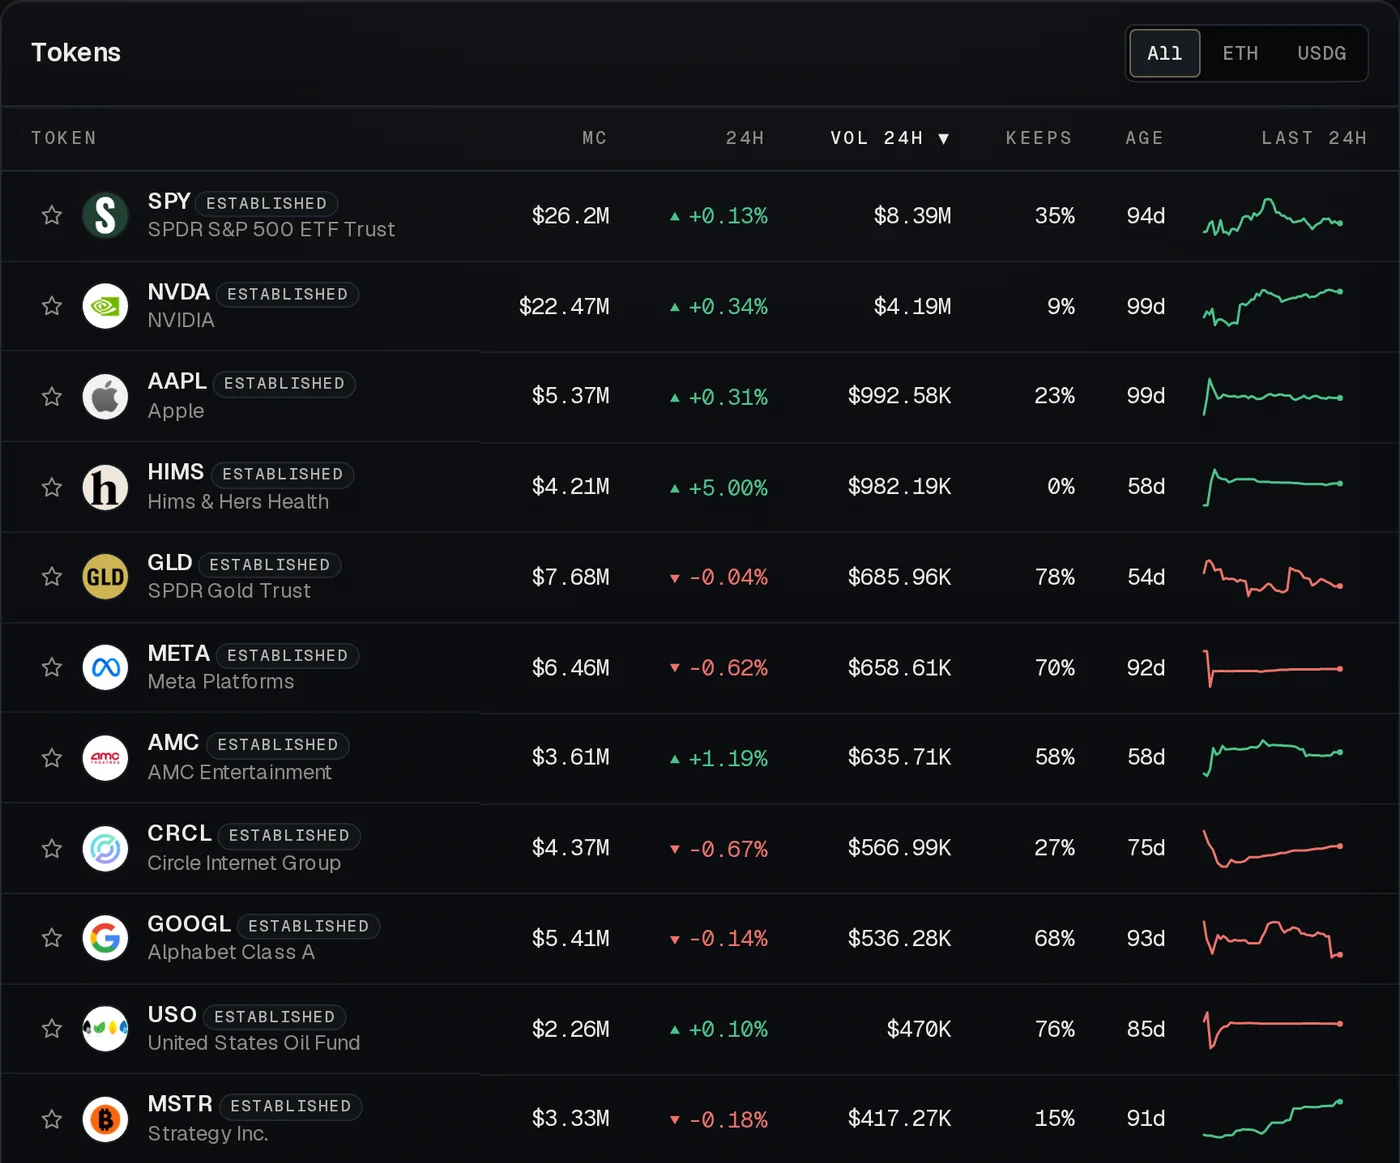Click the ESTABLISHED badge next to AMC
This screenshot has height=1163, width=1400.
[x=278, y=745]
